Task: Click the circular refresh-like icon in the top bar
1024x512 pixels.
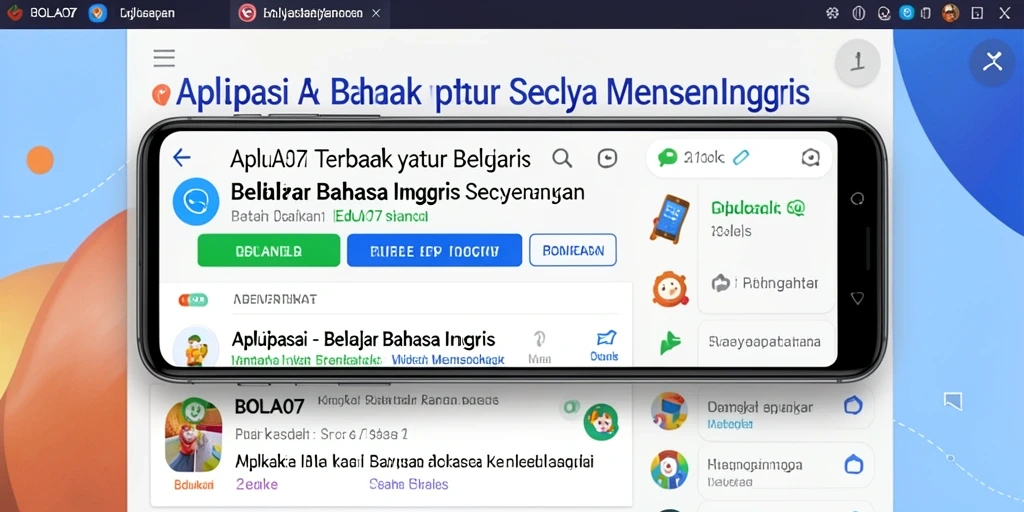Action: [884, 13]
